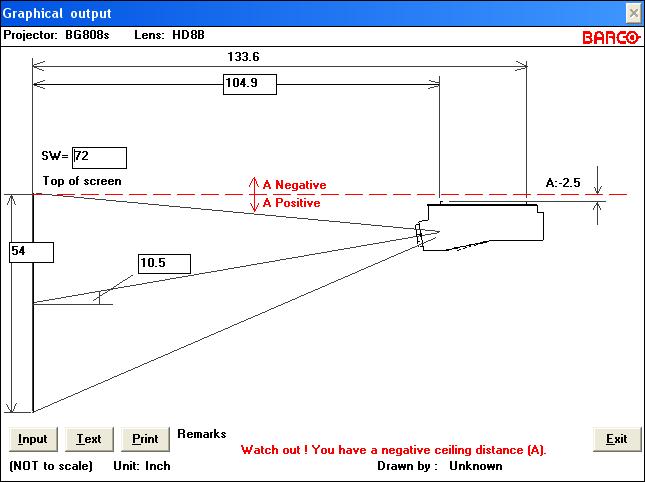
Task: Click the negative ceiling distance warning
Action: 393,450
